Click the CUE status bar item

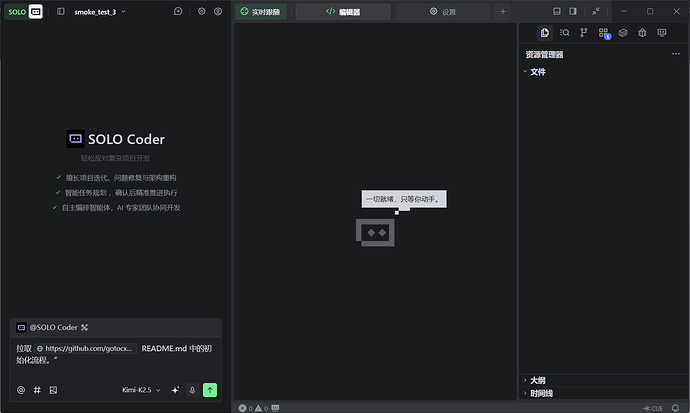pyautogui.click(x=653, y=408)
